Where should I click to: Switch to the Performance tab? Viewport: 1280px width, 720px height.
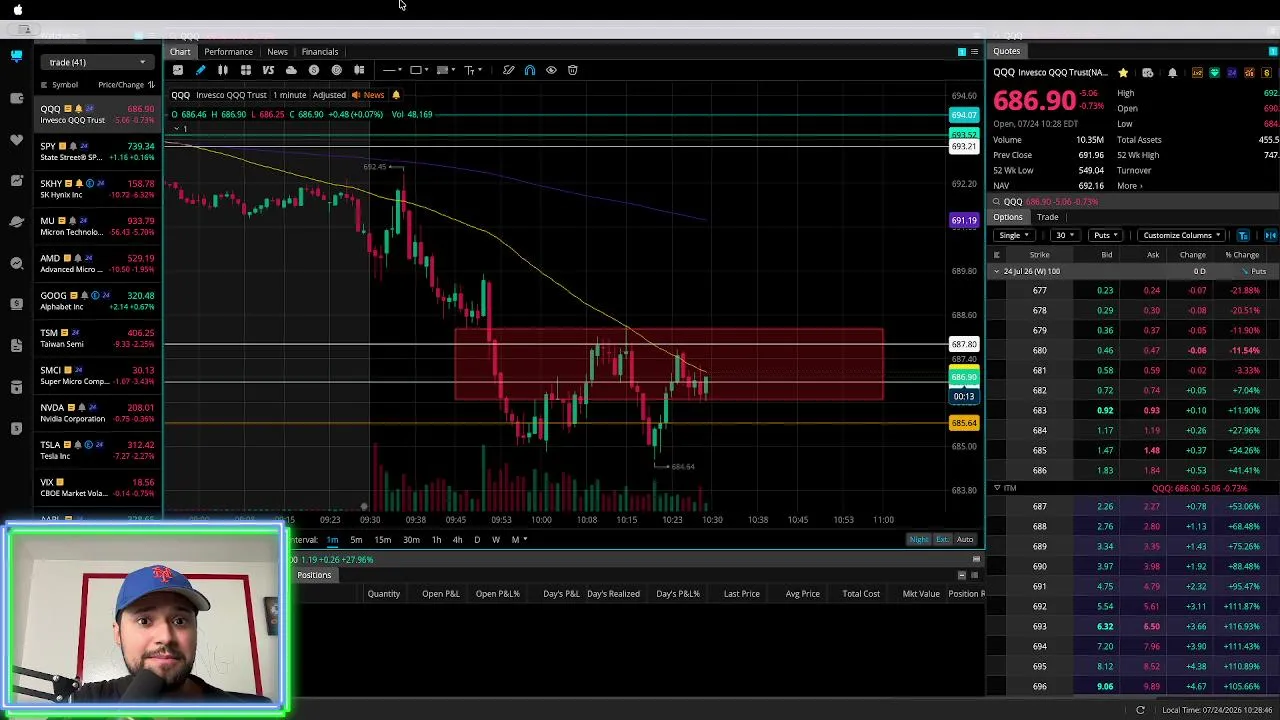[x=228, y=52]
